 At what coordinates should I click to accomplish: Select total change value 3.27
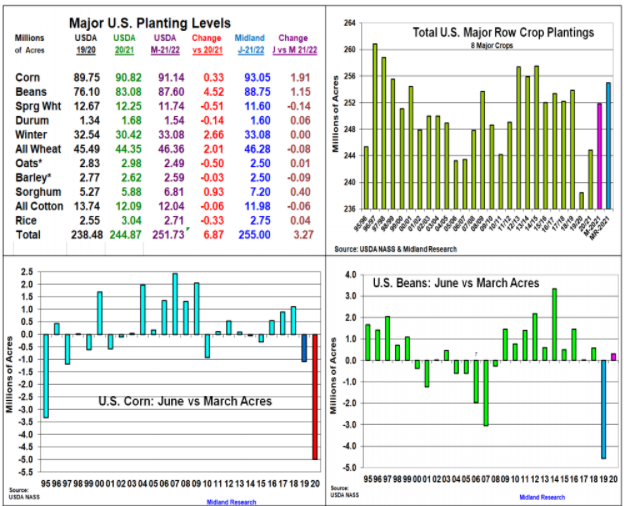[303, 235]
